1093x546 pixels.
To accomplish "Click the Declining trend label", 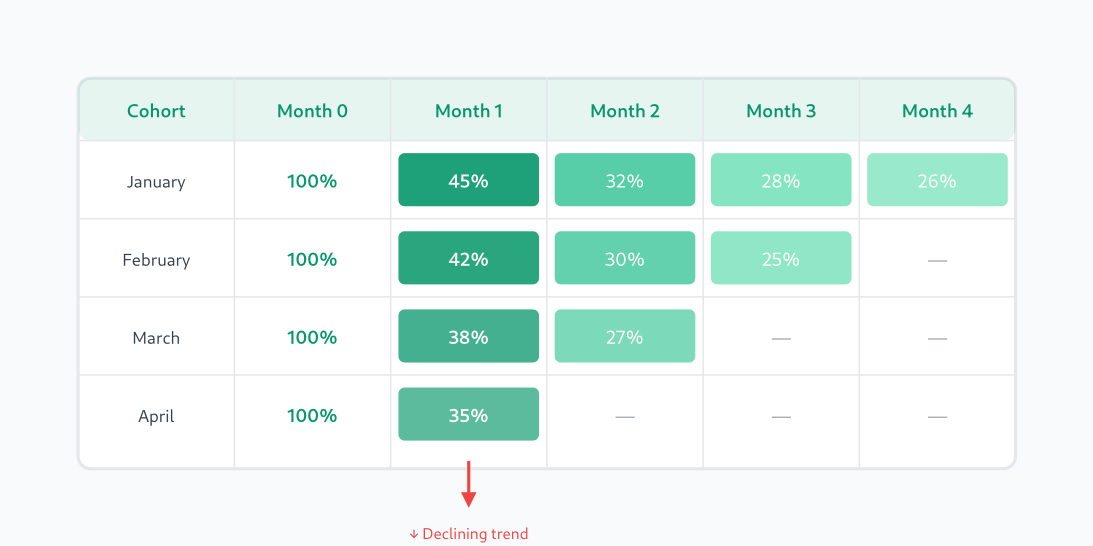I will 468,534.
